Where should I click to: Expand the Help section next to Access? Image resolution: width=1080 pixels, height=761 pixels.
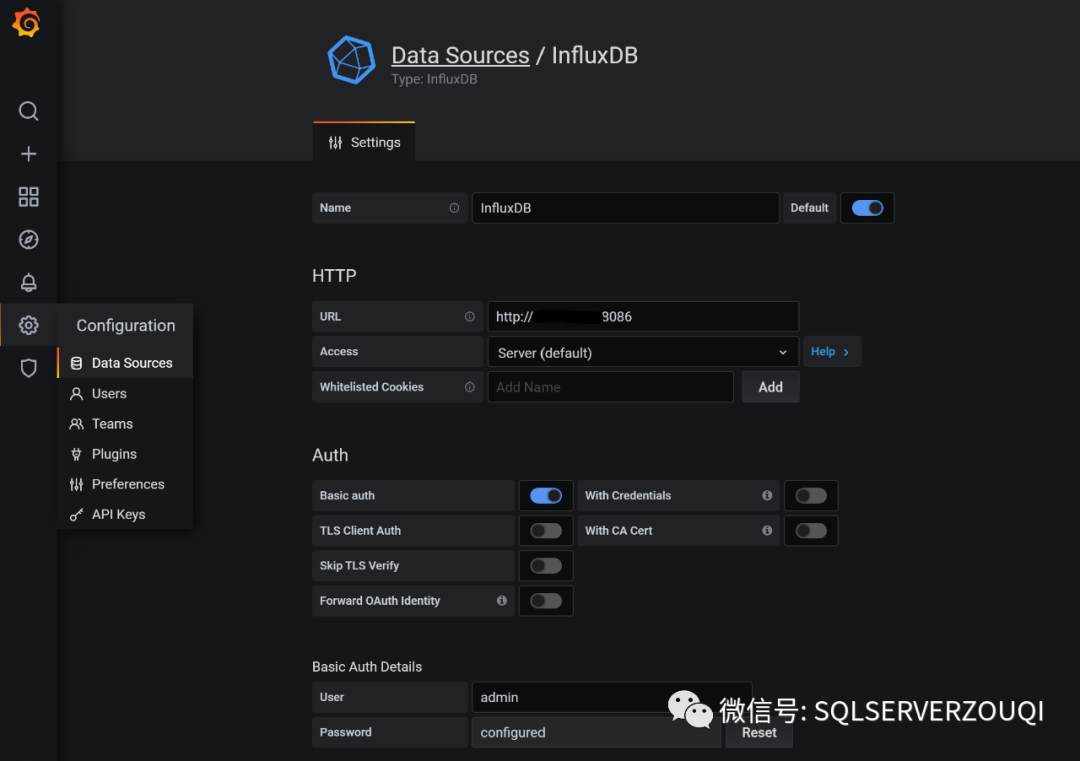point(830,352)
